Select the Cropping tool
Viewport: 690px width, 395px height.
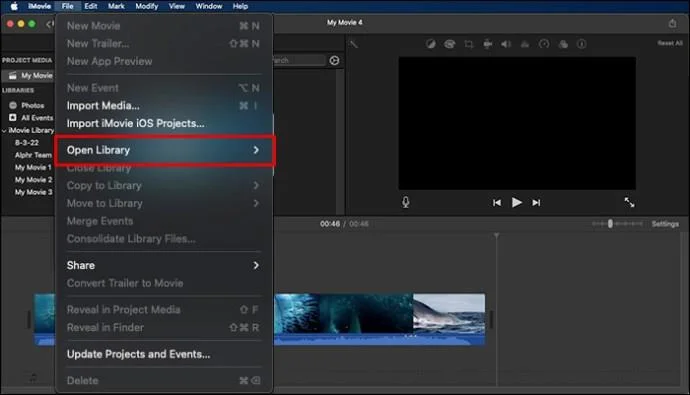coord(469,44)
